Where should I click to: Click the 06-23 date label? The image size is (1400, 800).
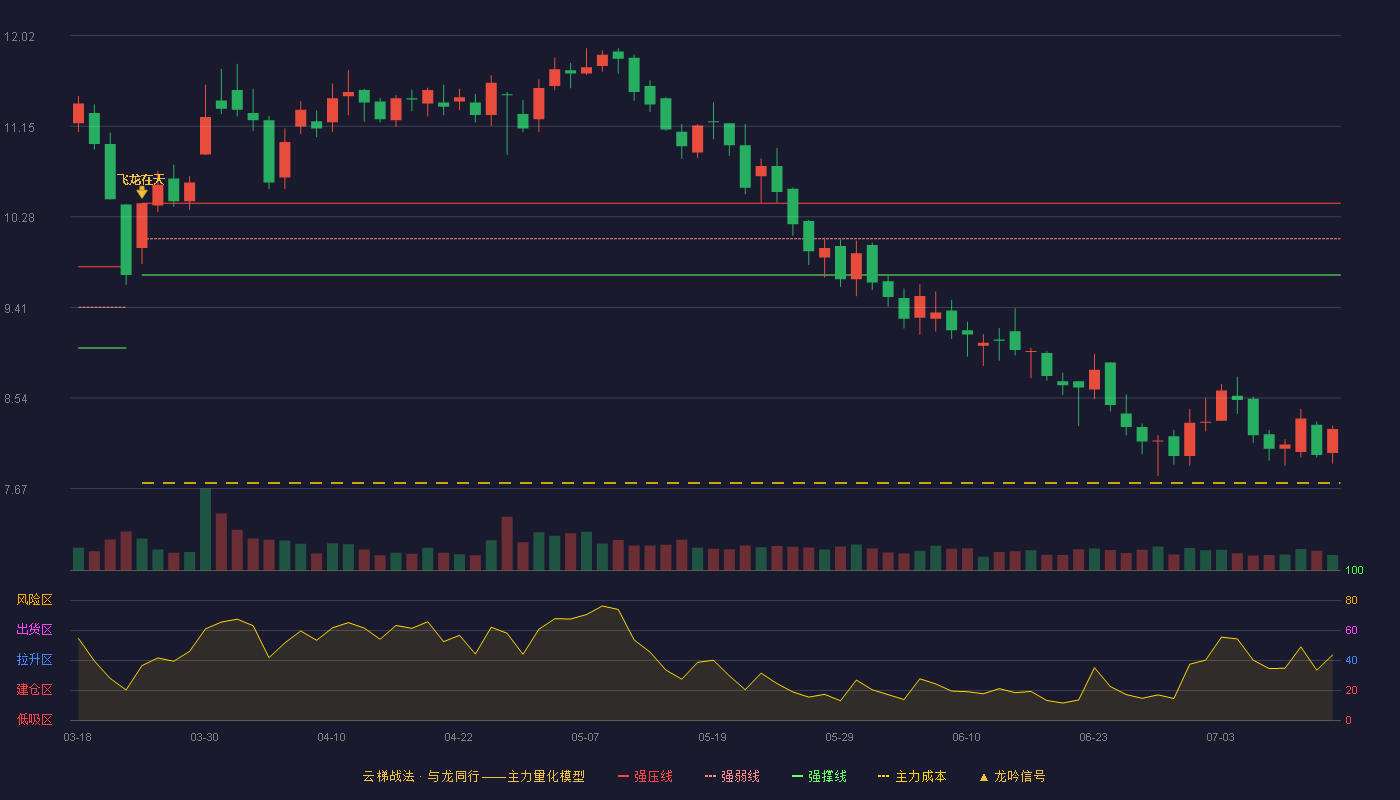[1093, 737]
